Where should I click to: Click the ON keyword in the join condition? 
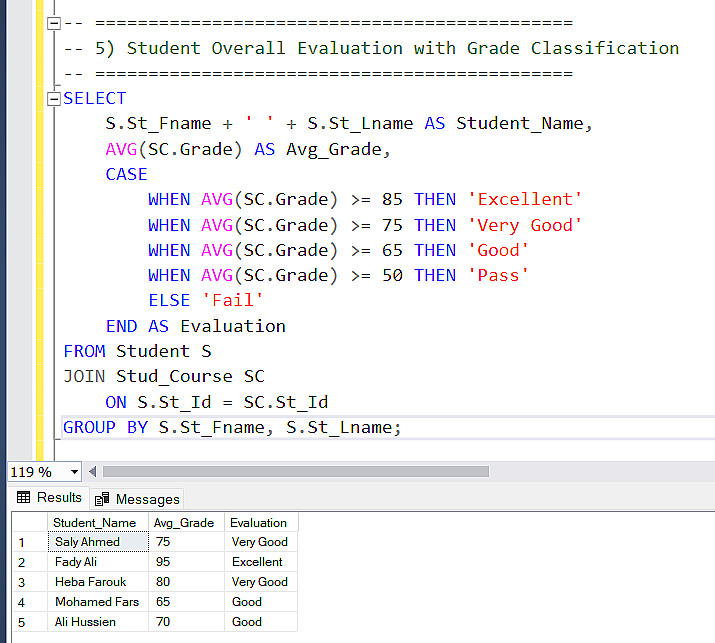click(116, 402)
